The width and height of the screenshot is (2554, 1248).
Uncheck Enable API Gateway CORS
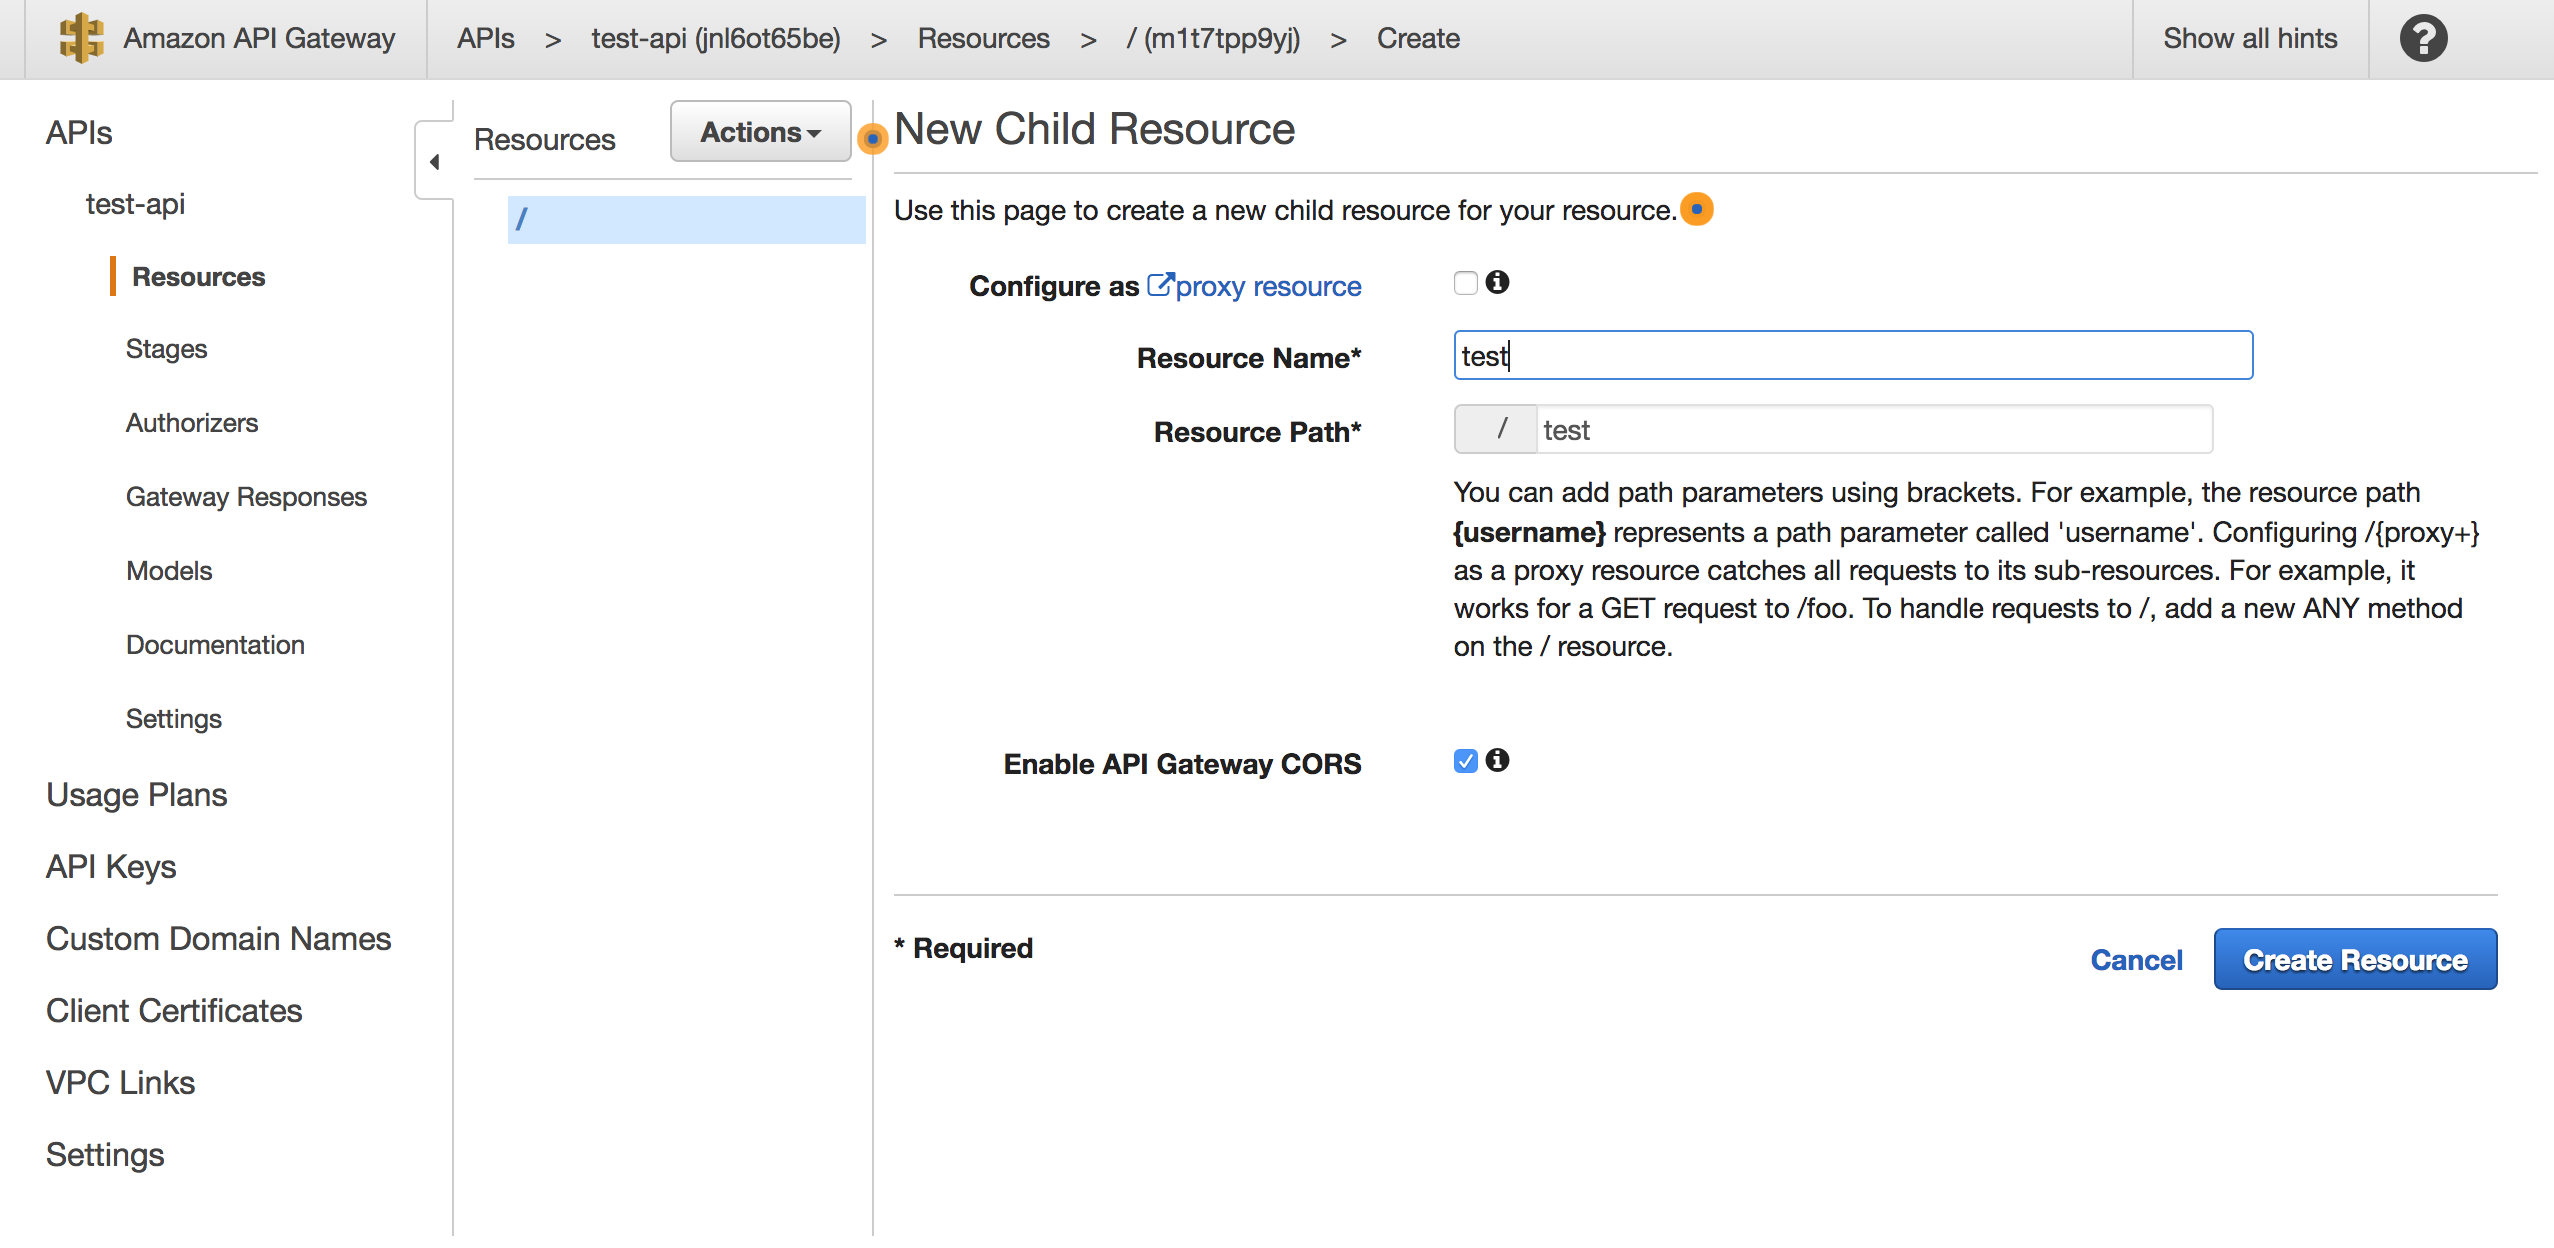(x=1464, y=761)
